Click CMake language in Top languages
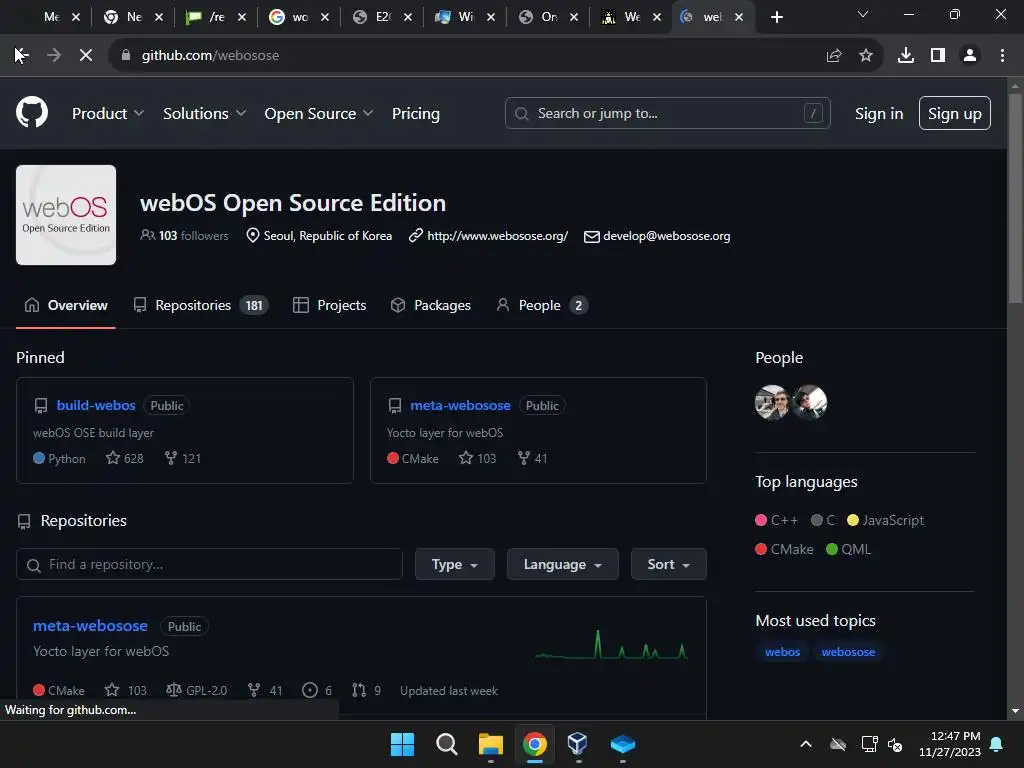This screenshot has height=768, width=1024. 784,549
